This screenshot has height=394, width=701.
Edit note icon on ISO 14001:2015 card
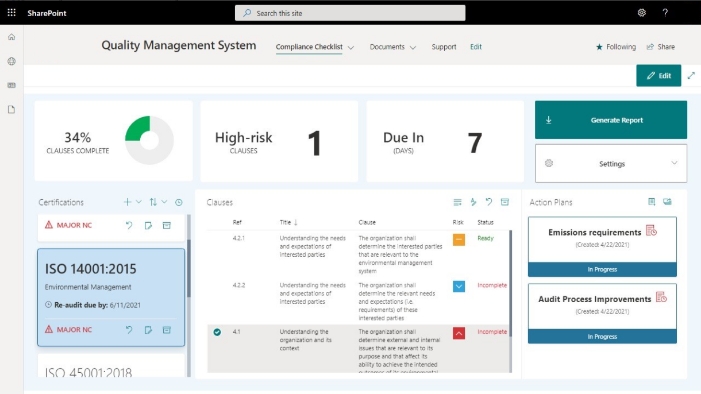pyautogui.click(x=148, y=330)
